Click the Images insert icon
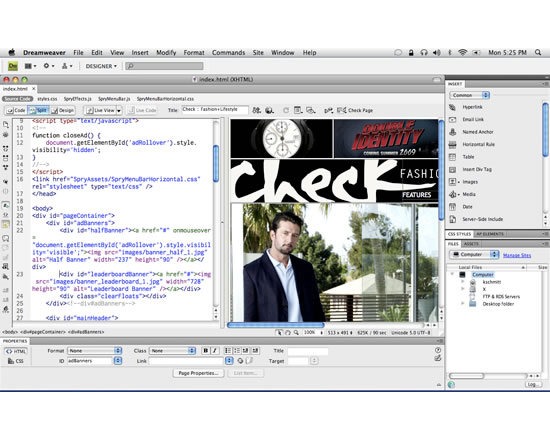 pyautogui.click(x=452, y=182)
